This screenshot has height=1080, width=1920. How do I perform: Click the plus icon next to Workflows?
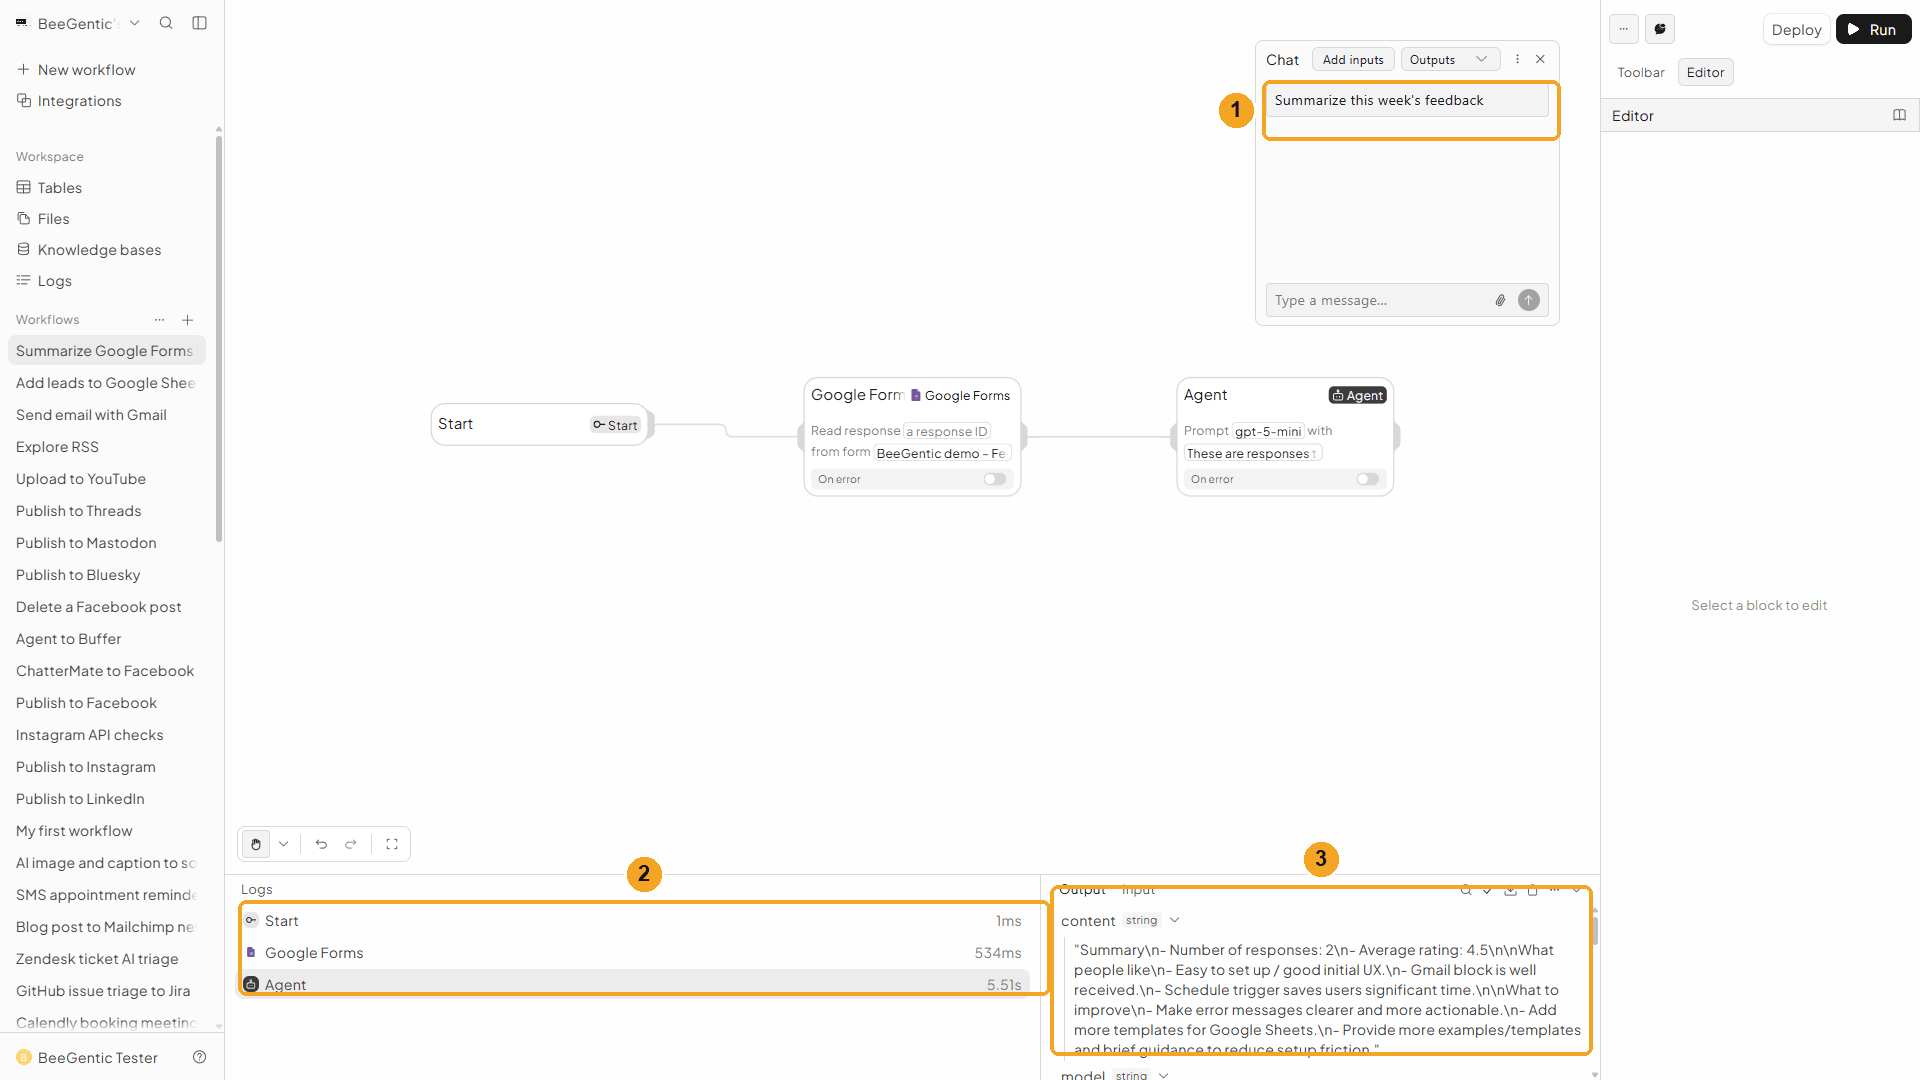tap(187, 320)
